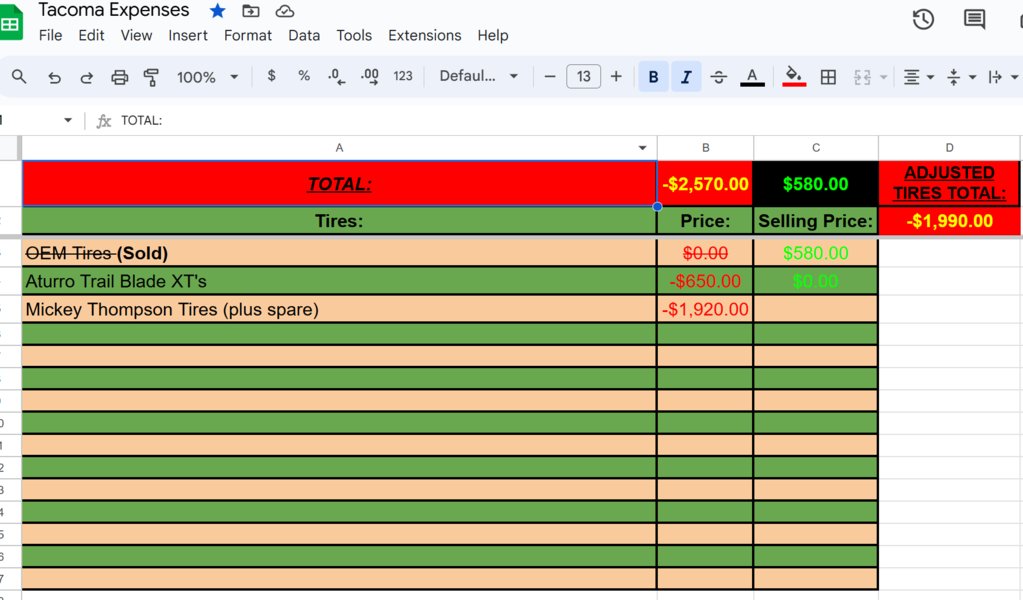The height and width of the screenshot is (600, 1023).
Task: Decrease font size with minus button
Action: pos(549,76)
